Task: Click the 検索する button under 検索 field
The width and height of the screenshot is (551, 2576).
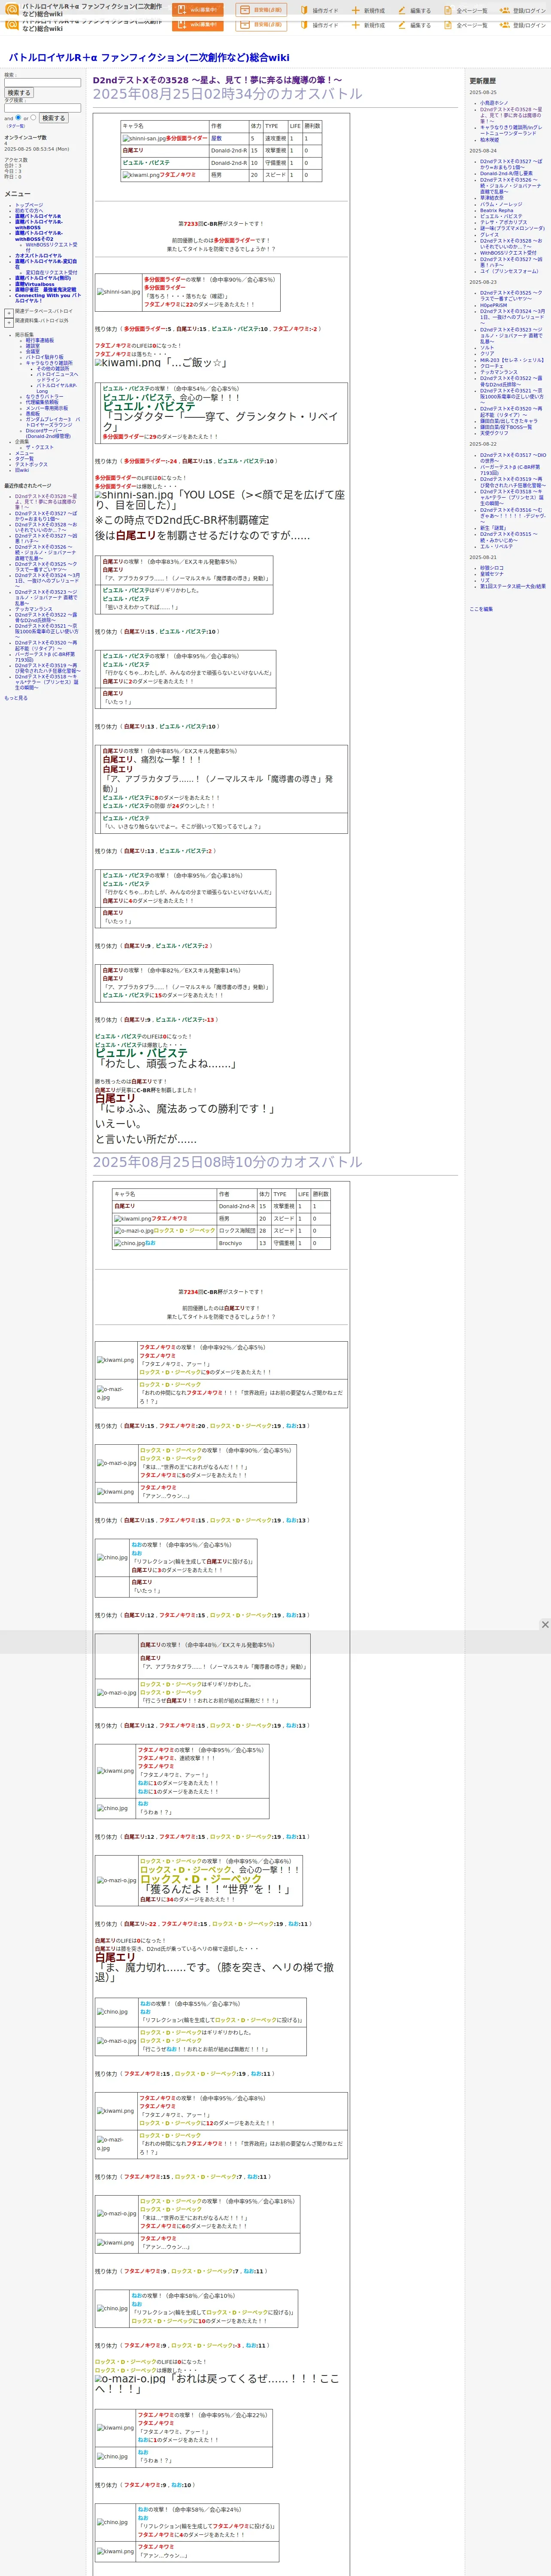Action: pyautogui.click(x=19, y=93)
